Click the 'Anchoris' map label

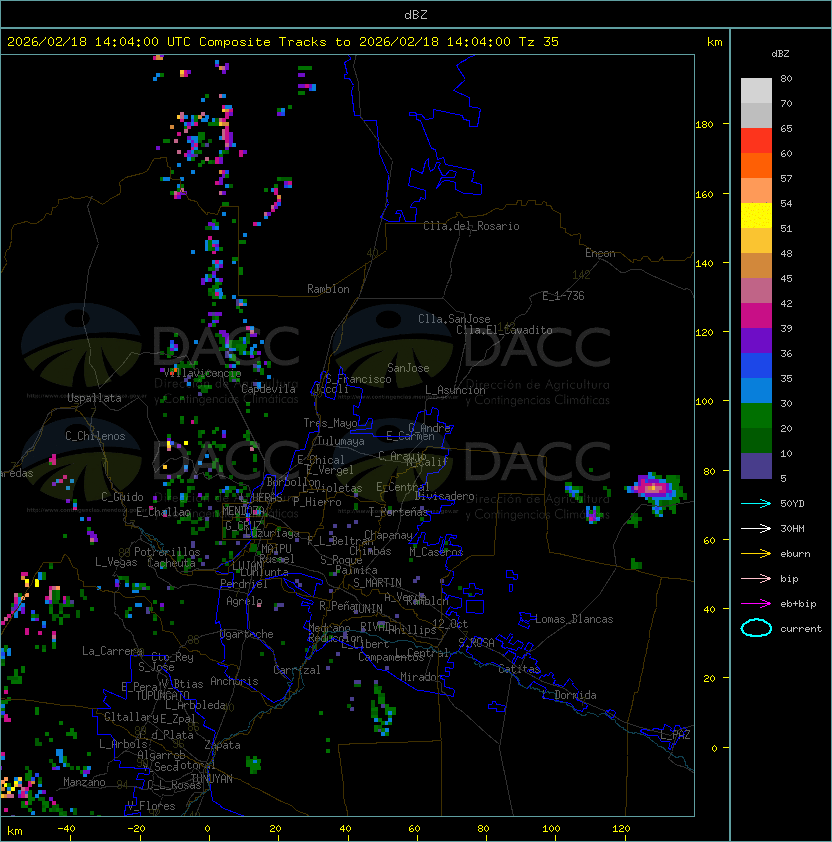pyautogui.click(x=234, y=681)
